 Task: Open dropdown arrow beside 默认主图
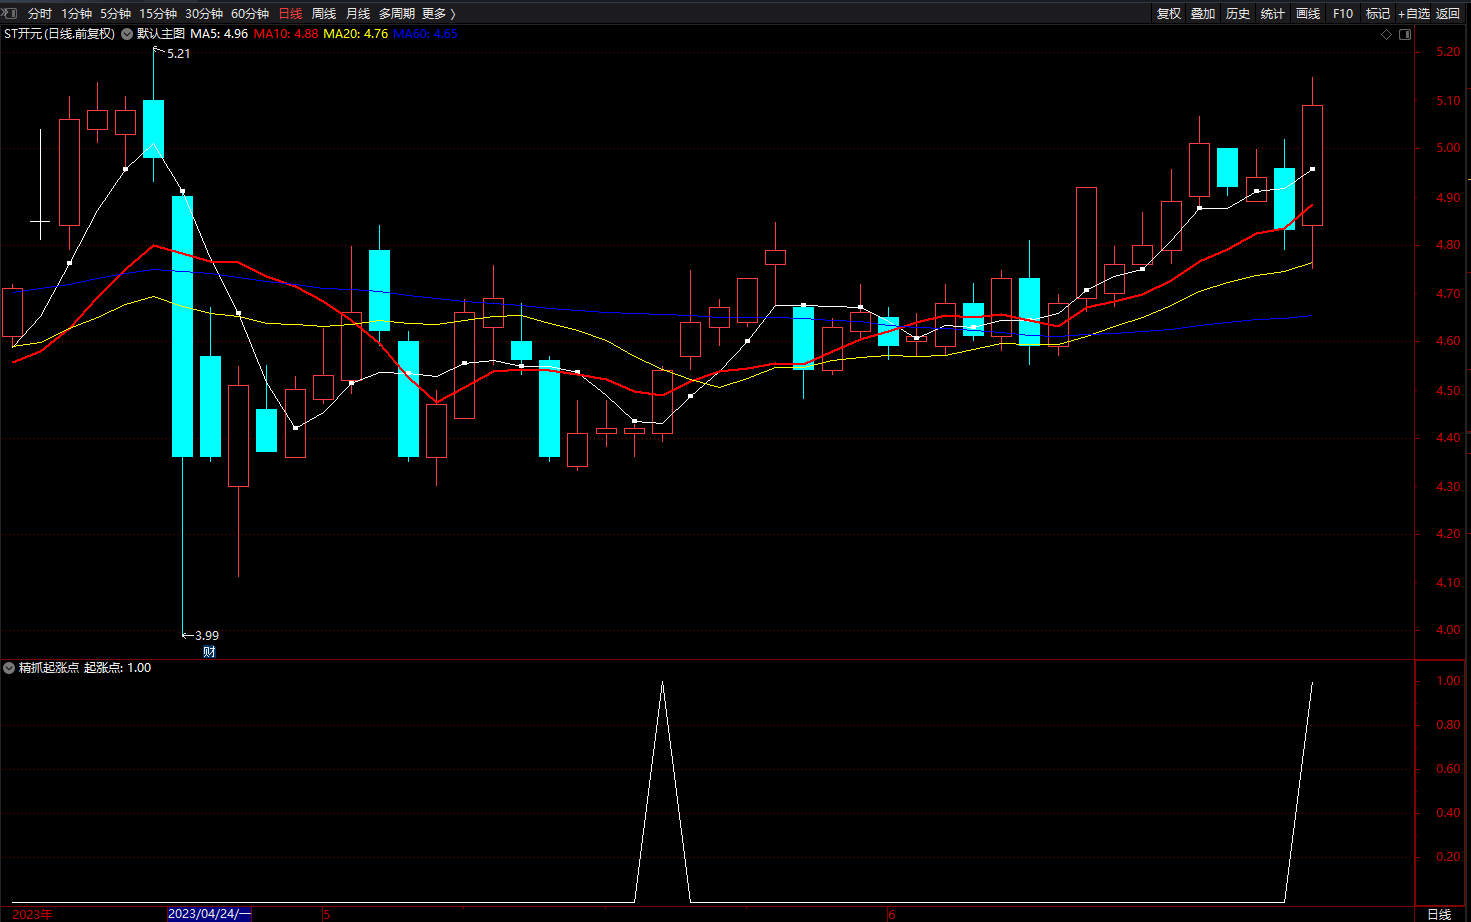(127, 34)
